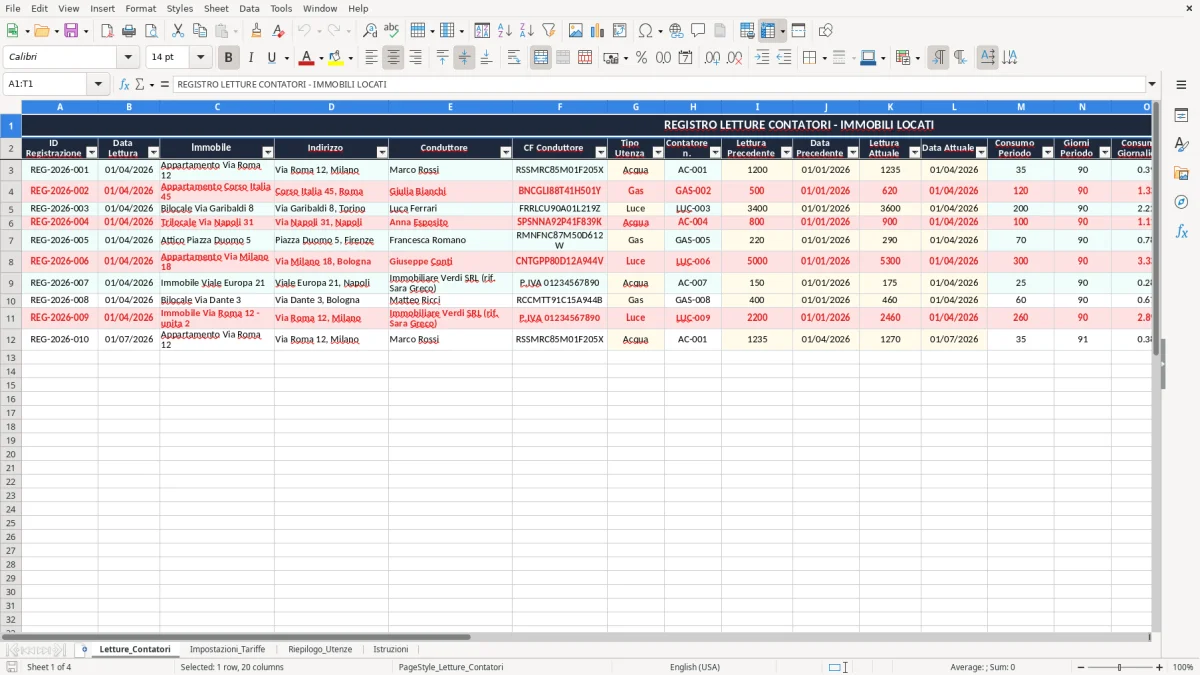This screenshot has height=675, width=1200.
Task: Open Background Color dropdown arrow
Action: pos(350,58)
